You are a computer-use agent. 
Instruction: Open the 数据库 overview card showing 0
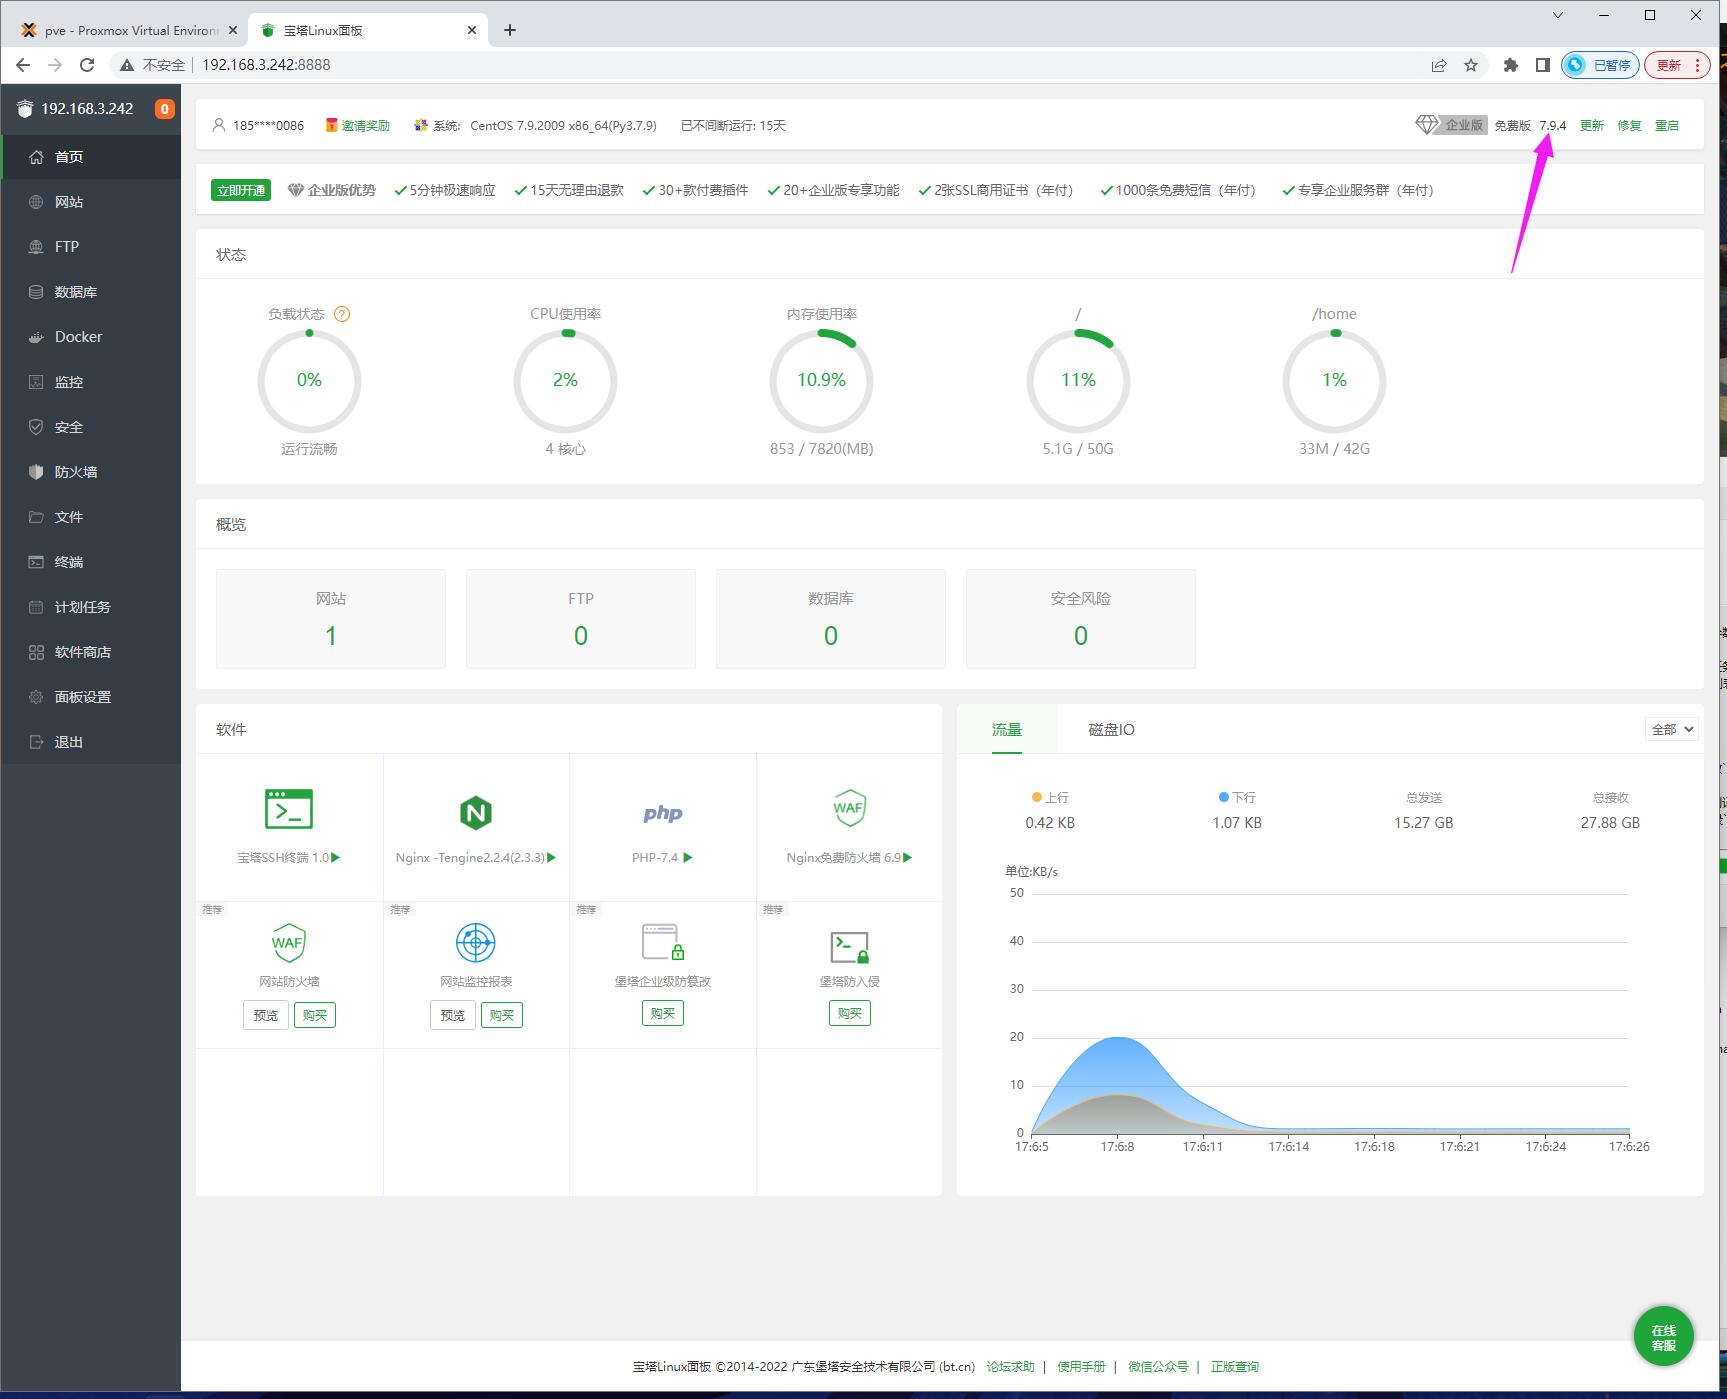click(831, 619)
